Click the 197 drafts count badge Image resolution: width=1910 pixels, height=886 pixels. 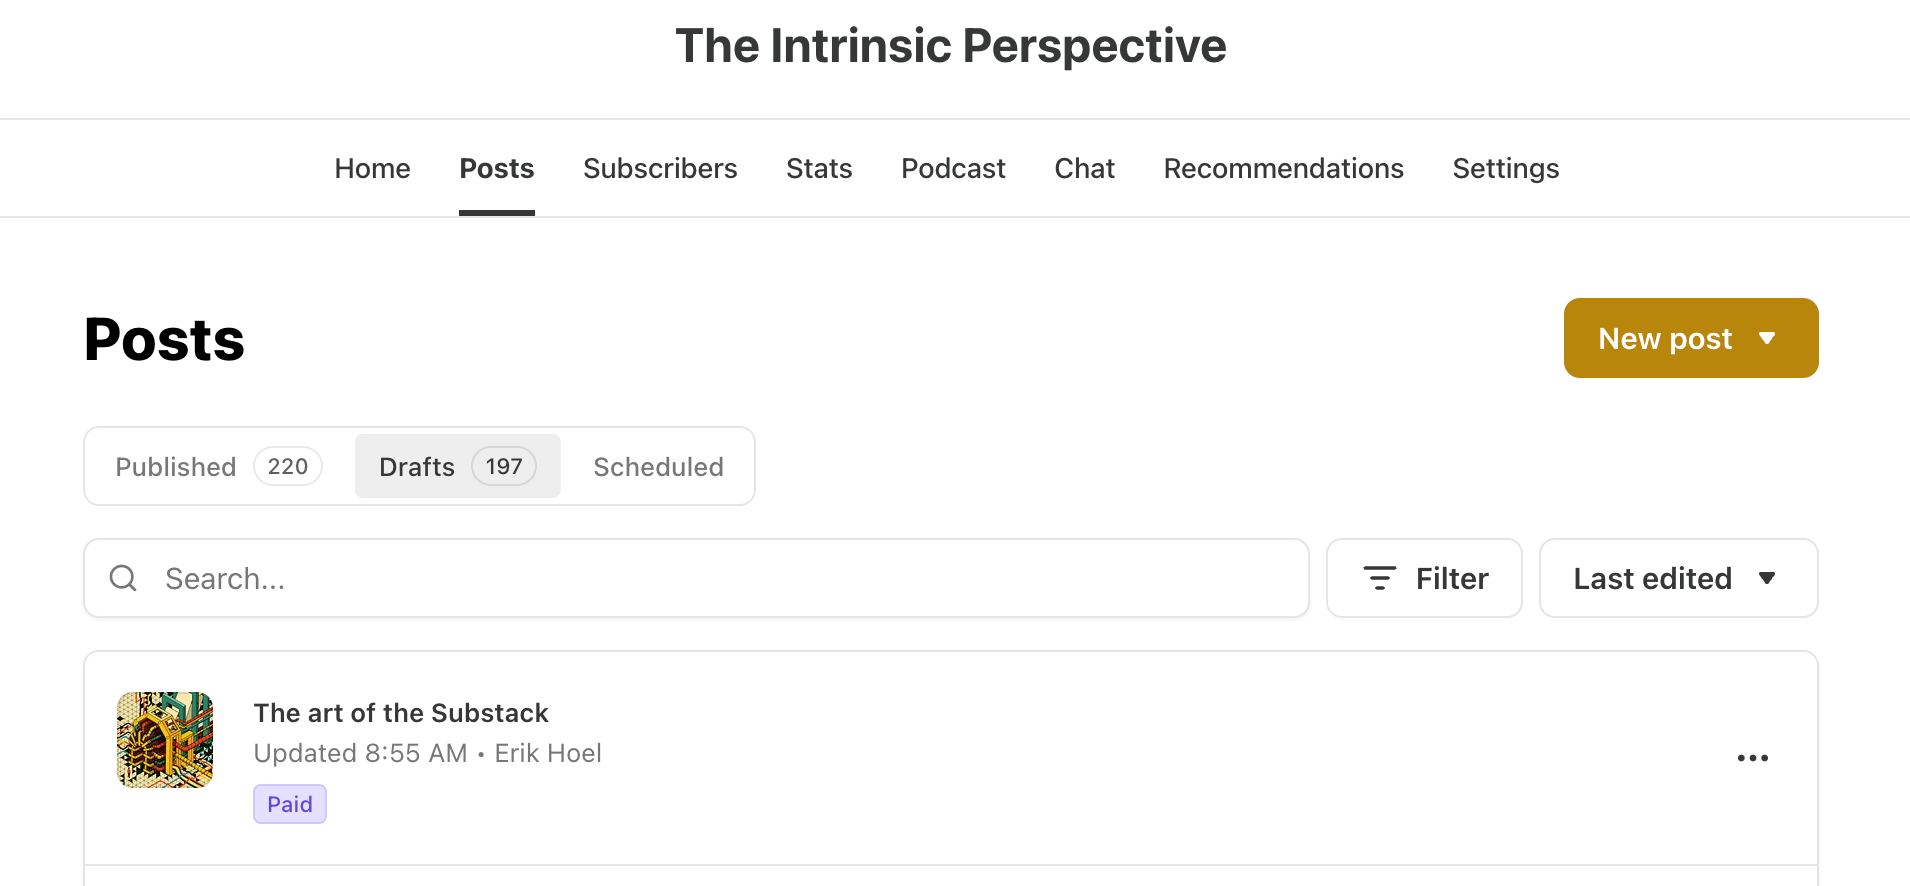pos(504,466)
